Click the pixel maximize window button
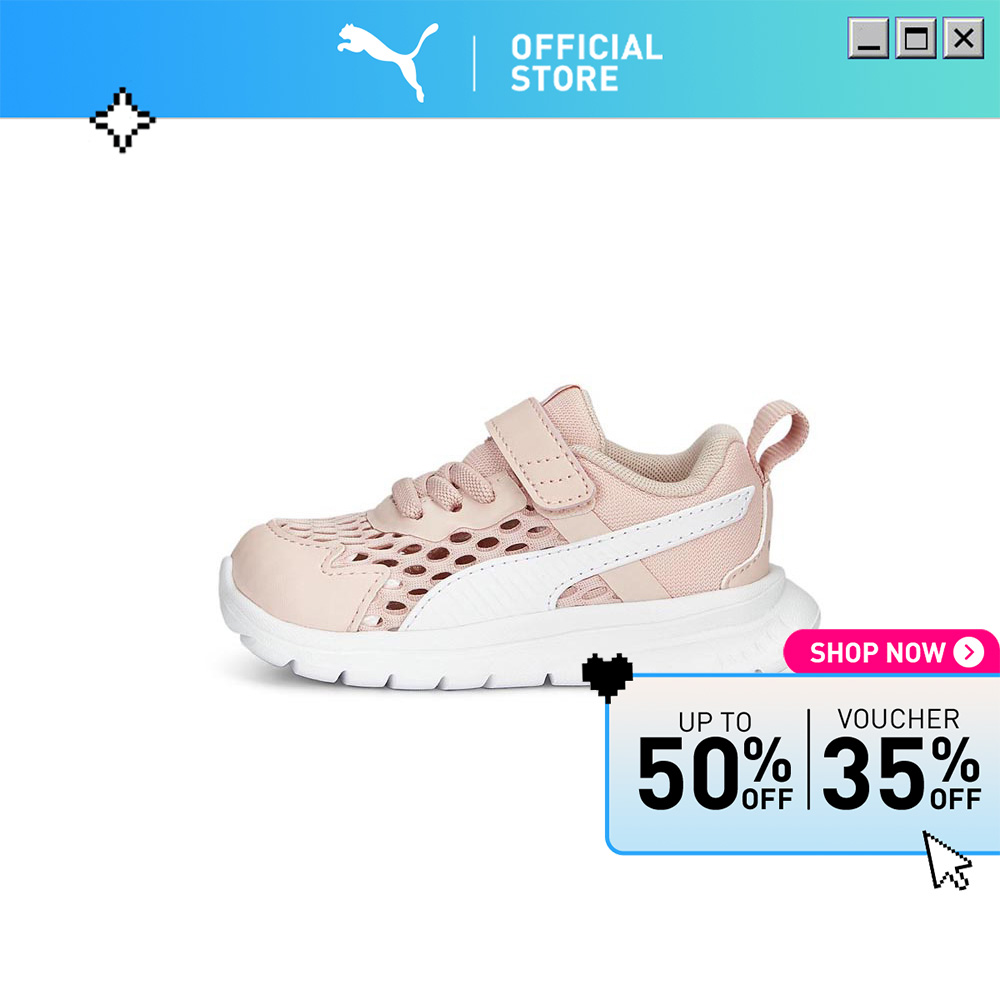The width and height of the screenshot is (1000, 1000). 916,38
